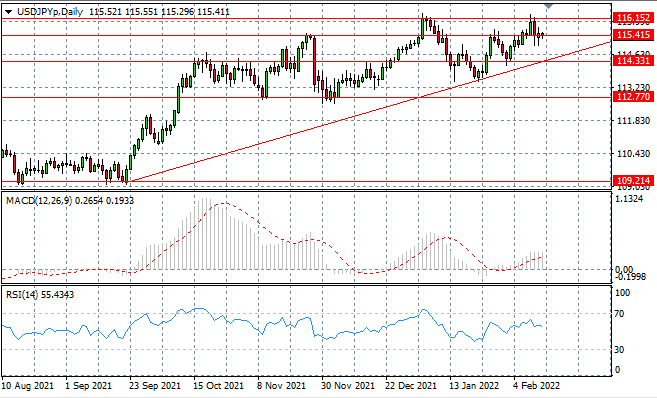This screenshot has height=398, width=657.
Task: Click the 23 Sep 2021 date label
Action: [x=154, y=385]
